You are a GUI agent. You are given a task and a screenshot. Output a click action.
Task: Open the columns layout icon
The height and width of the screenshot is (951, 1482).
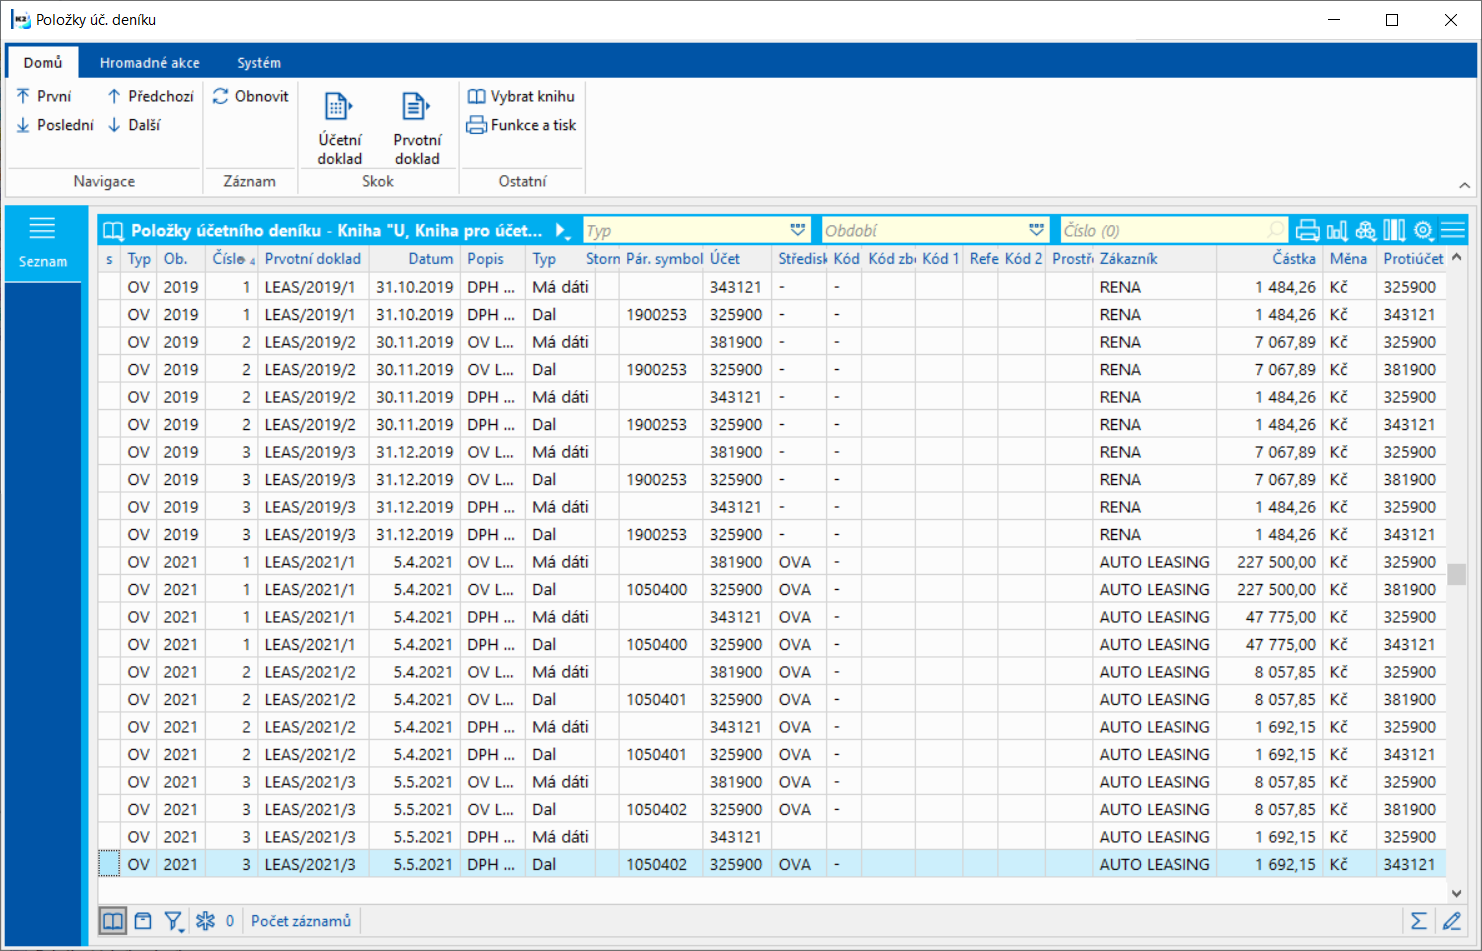[x=1394, y=231]
